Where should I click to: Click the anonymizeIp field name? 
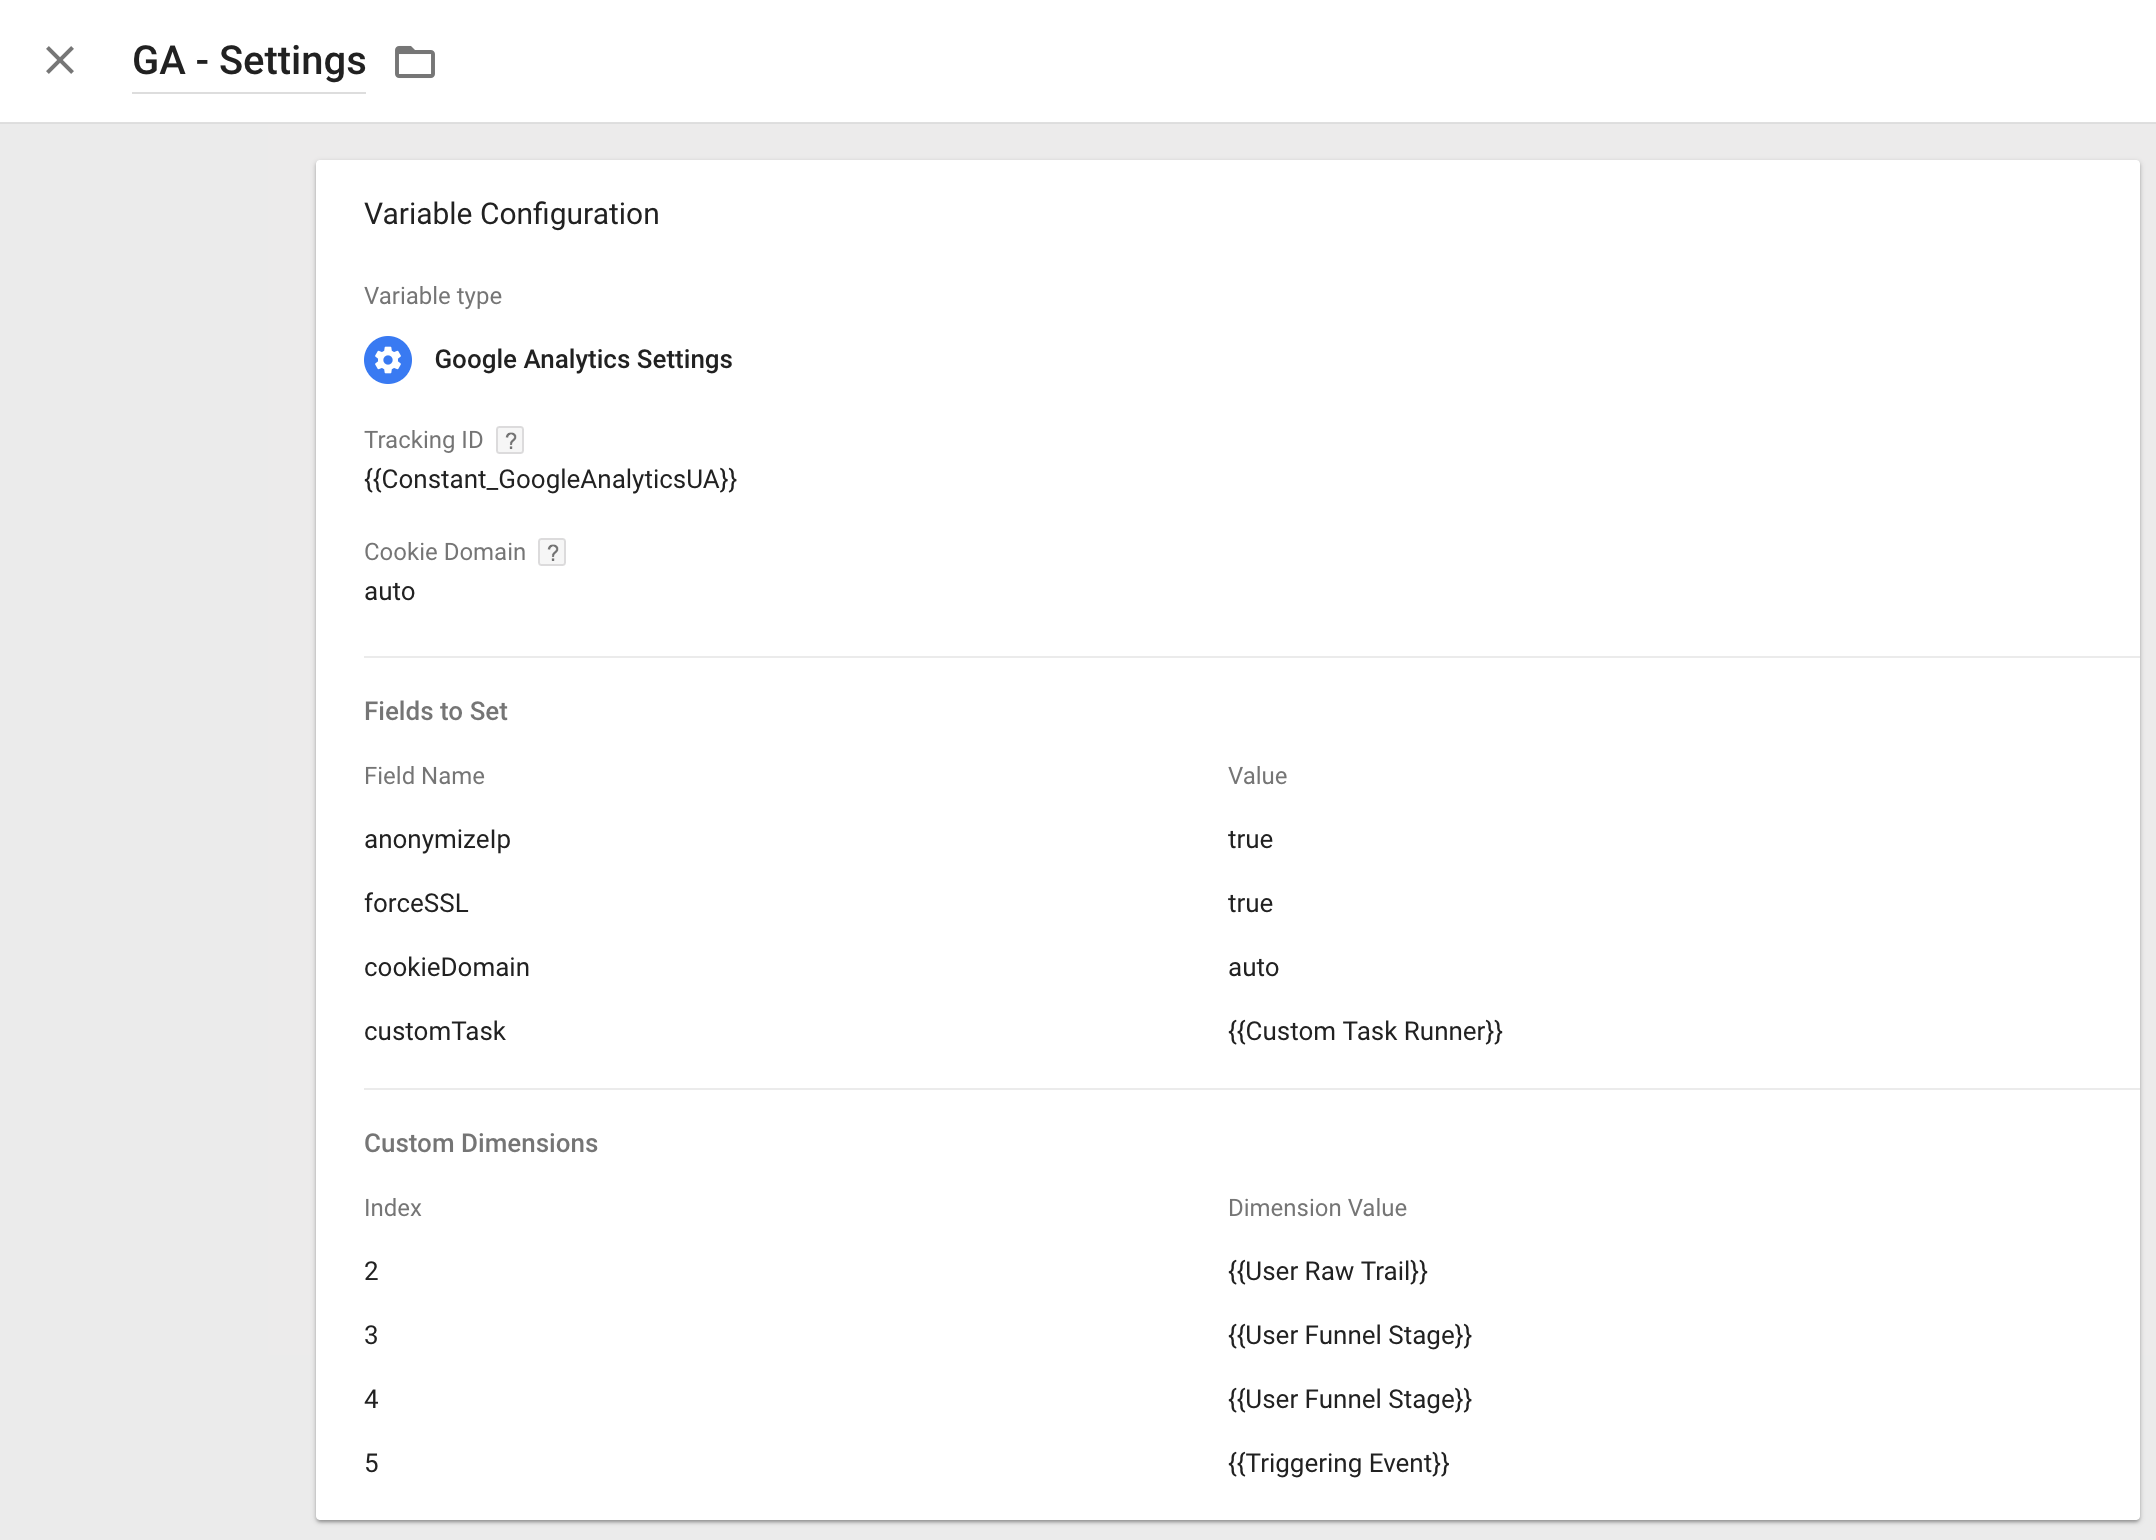pos(437,840)
